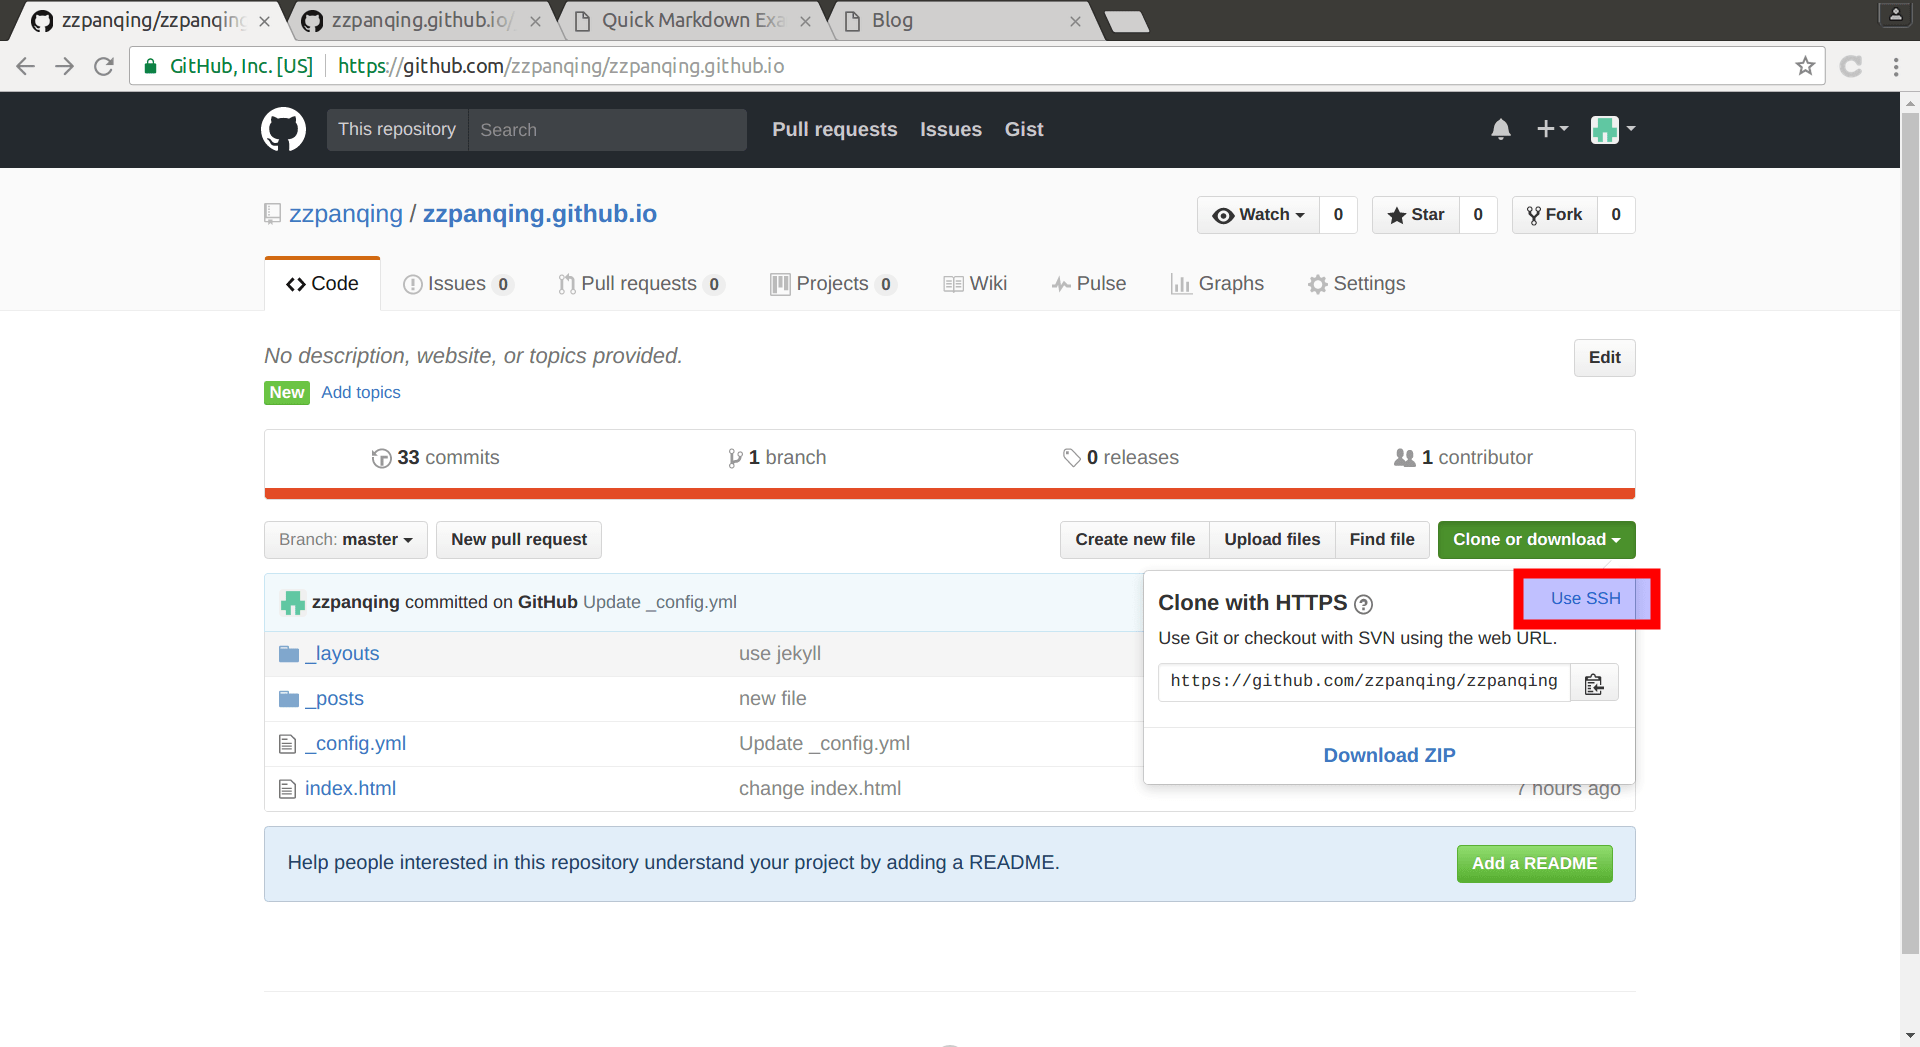
Task: Click the stargazers count next to Star
Action: (x=1478, y=215)
